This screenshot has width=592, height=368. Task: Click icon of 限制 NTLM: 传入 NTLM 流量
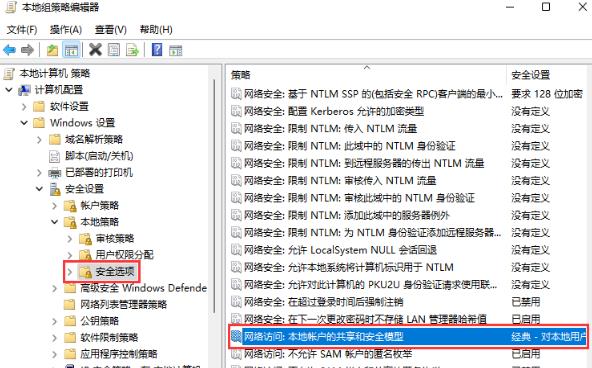pyautogui.click(x=236, y=129)
